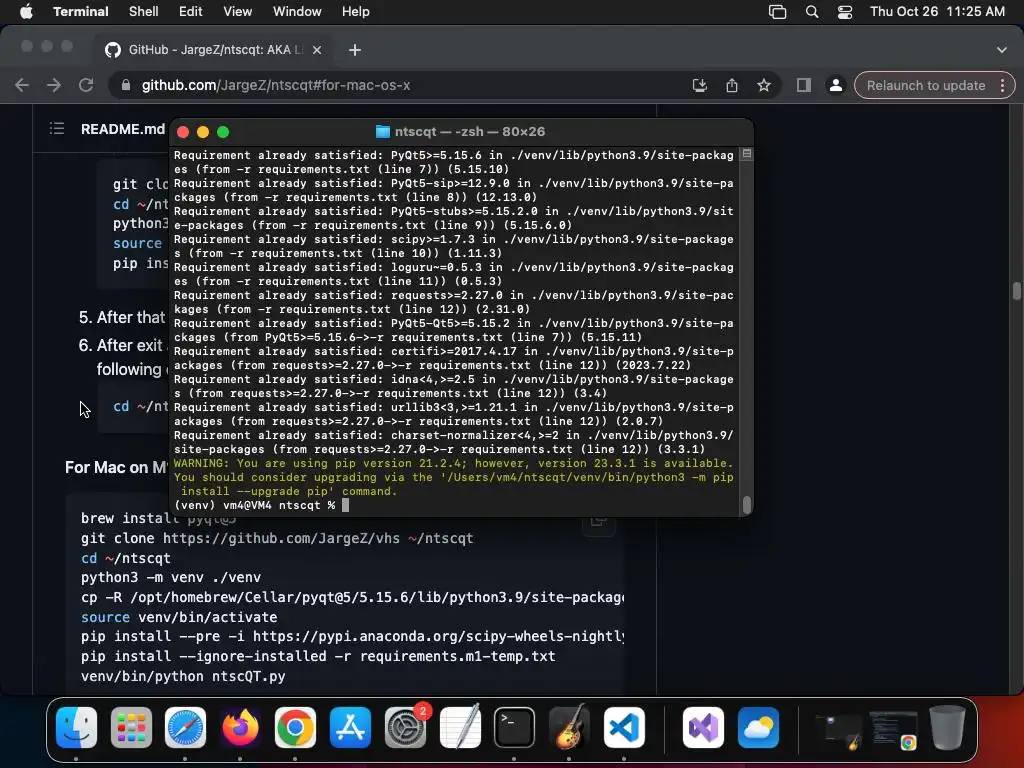The height and width of the screenshot is (768, 1024).
Task: Open the Shell menu
Action: (143, 12)
